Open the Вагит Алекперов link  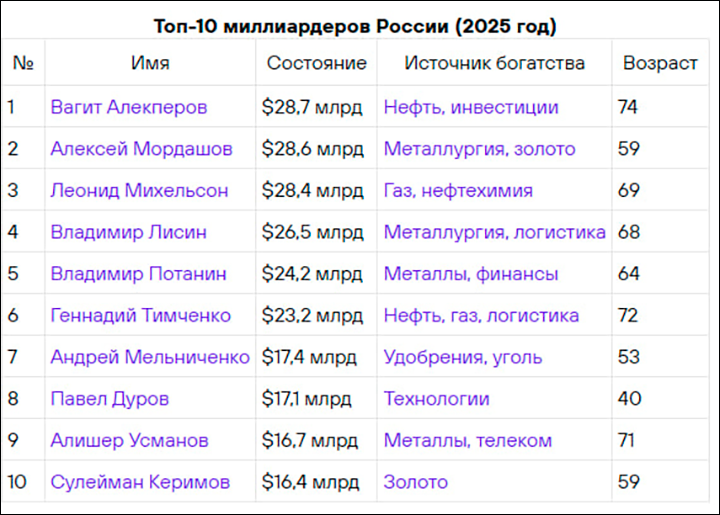(x=129, y=107)
